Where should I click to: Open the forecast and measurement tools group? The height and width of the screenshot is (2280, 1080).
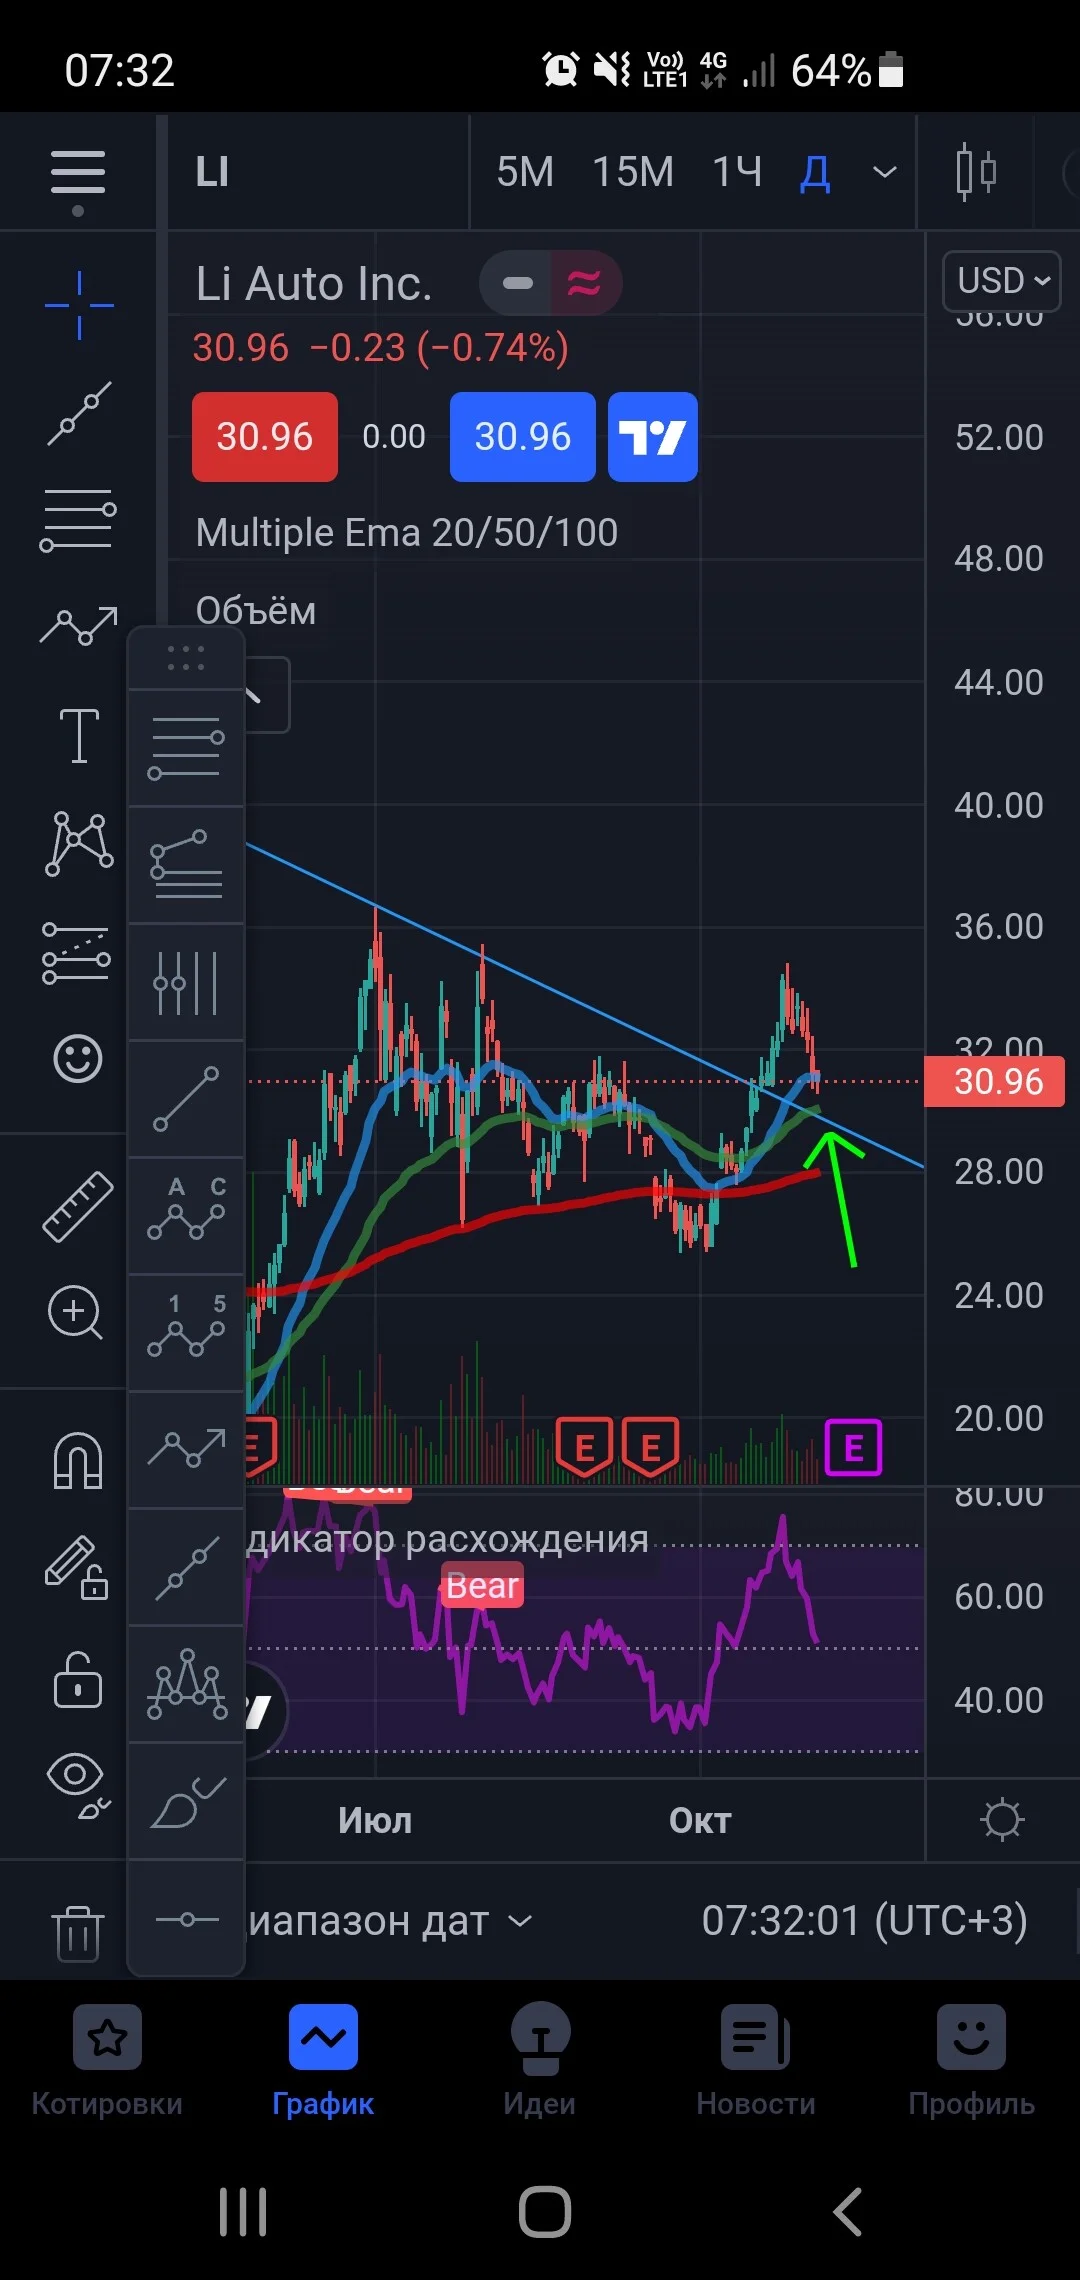[77, 952]
